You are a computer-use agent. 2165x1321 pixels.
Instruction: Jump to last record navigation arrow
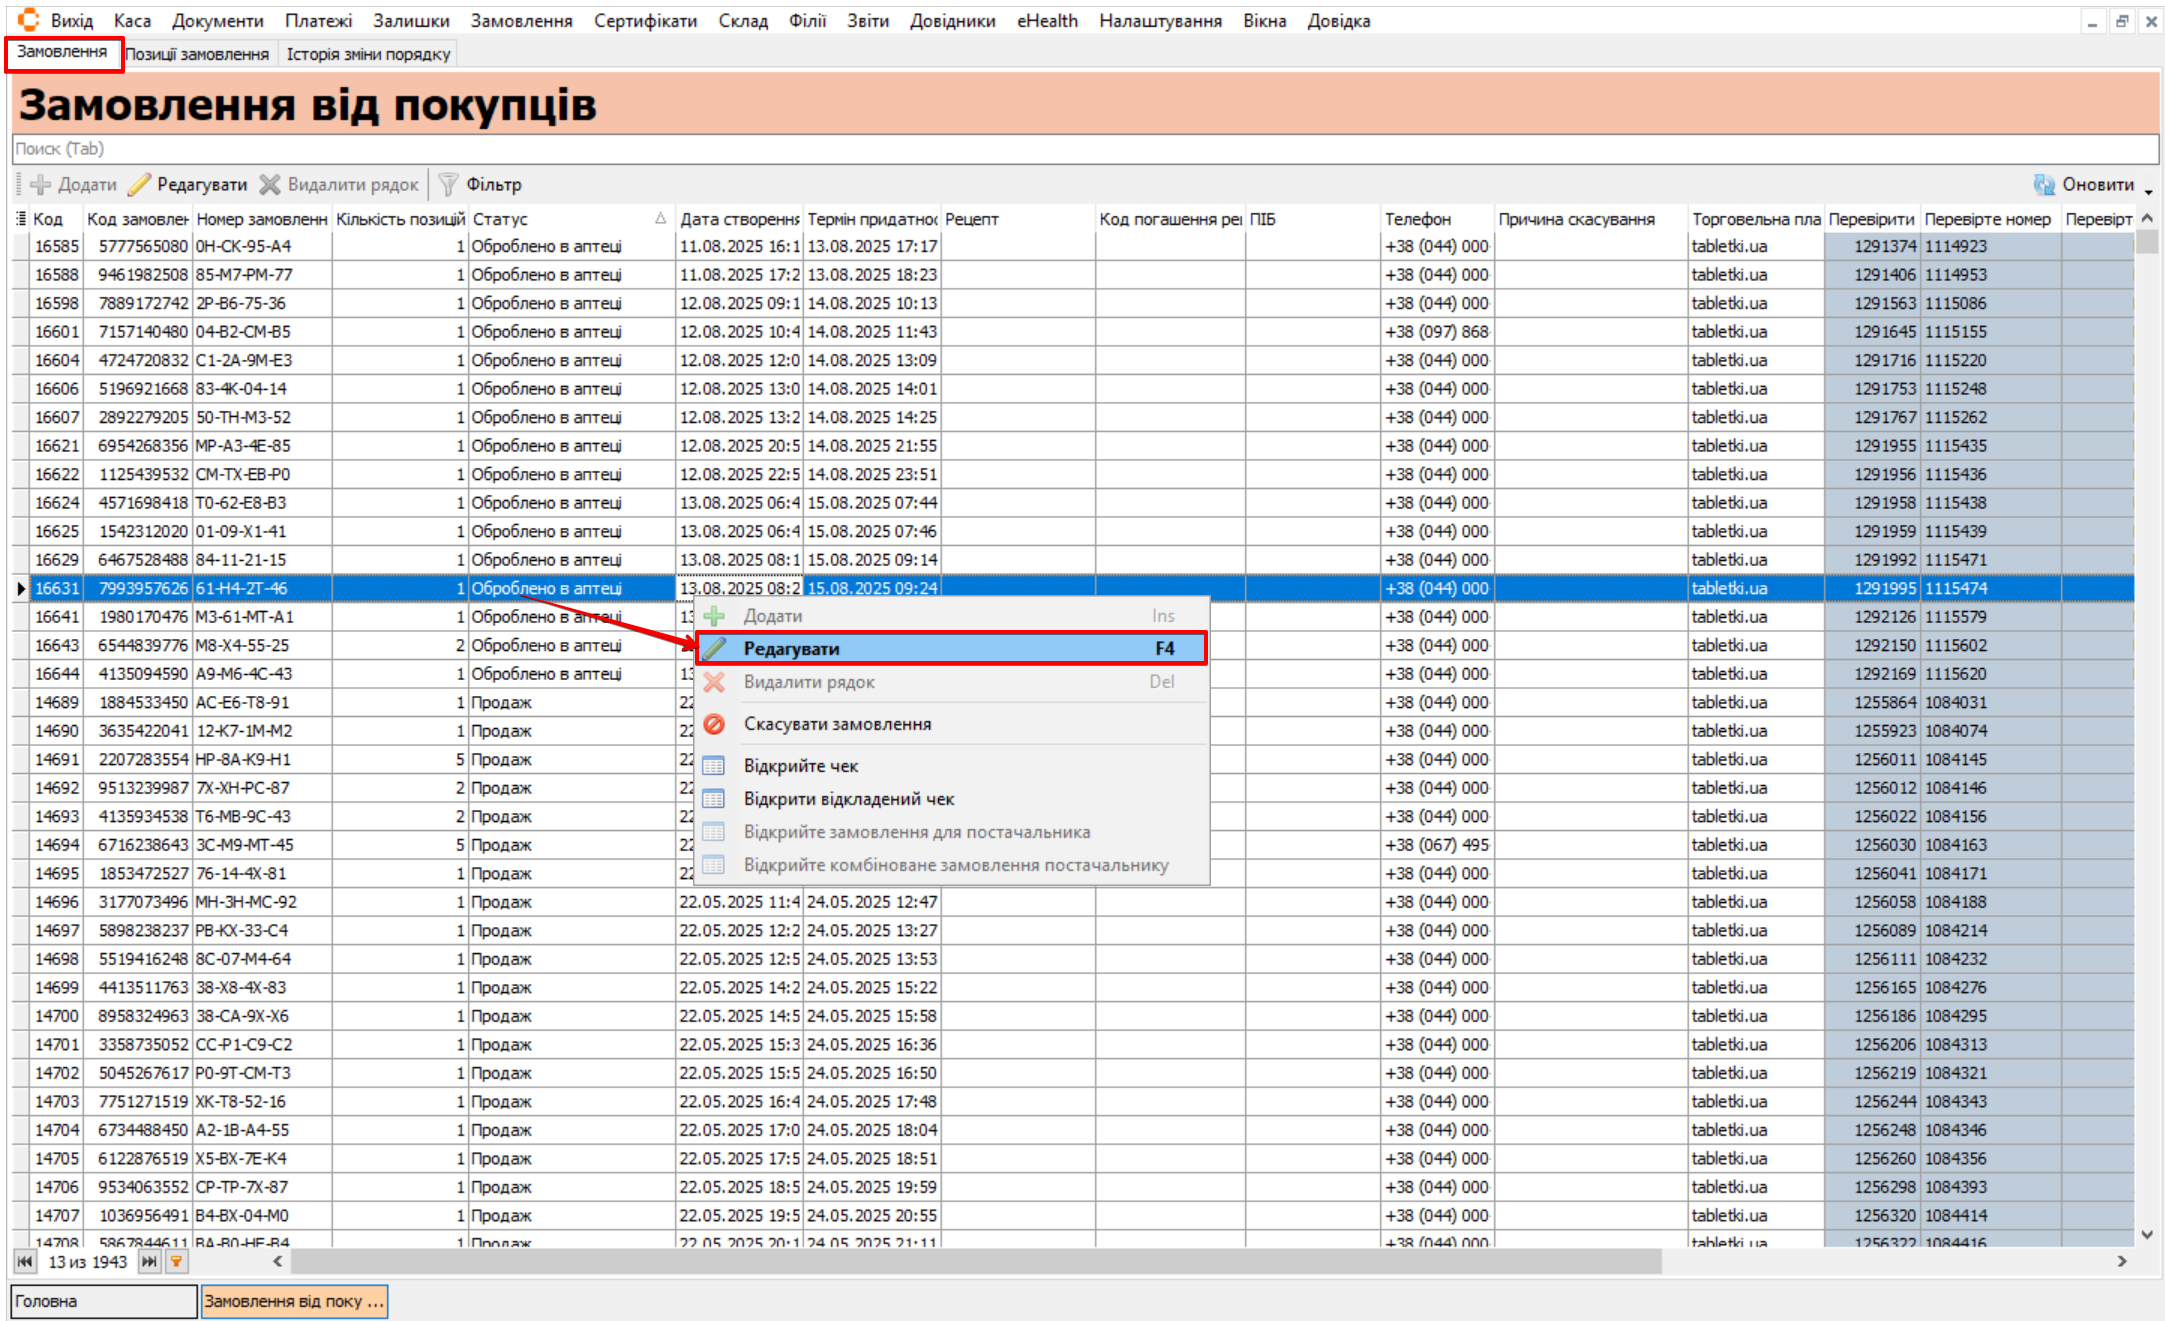(x=149, y=1262)
